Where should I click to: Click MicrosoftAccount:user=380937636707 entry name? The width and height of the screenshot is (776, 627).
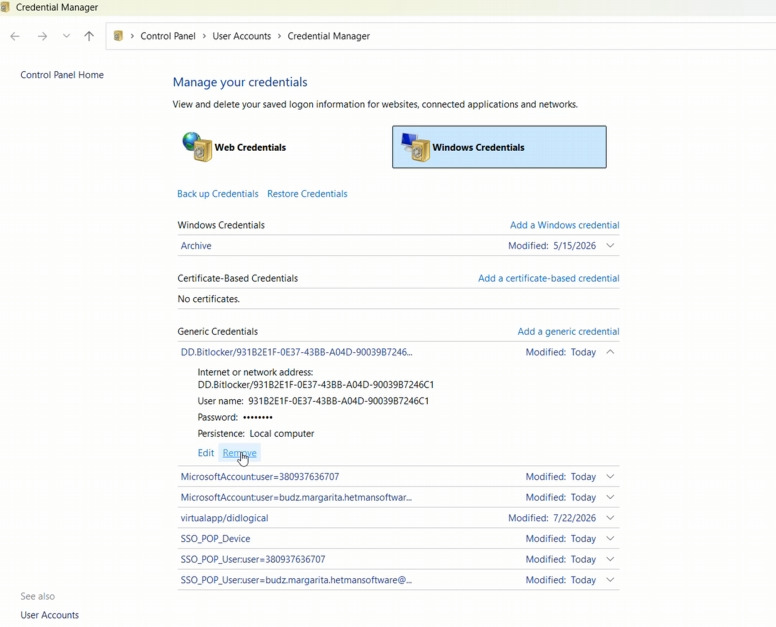pos(260,477)
